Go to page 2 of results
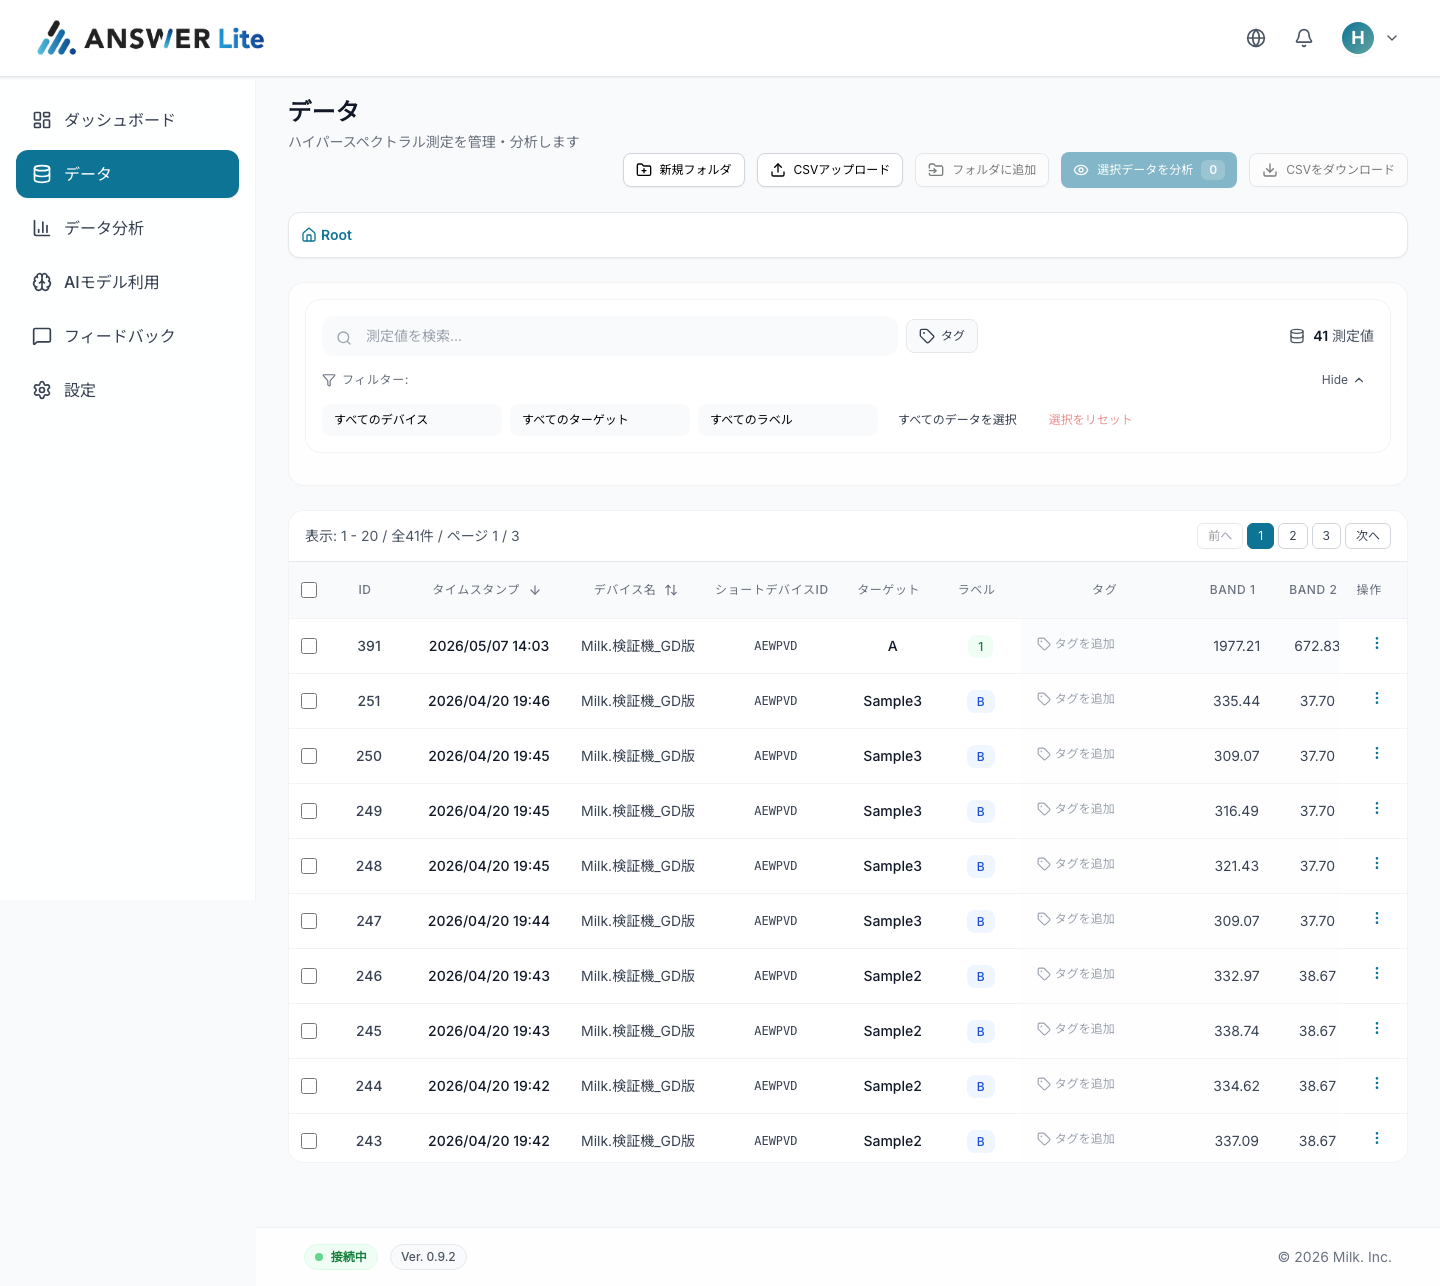Viewport: 1440px width, 1286px height. pyautogui.click(x=1293, y=536)
